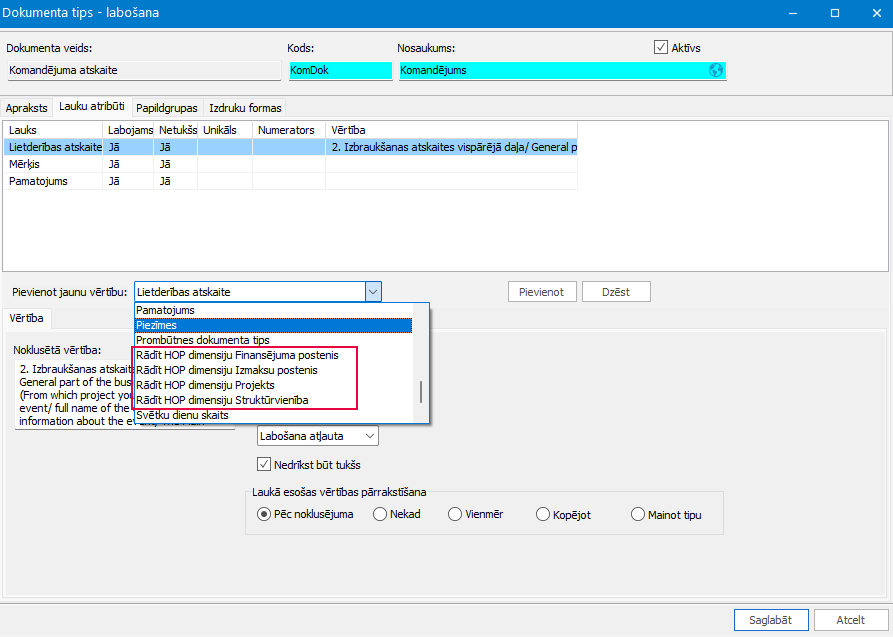Click the Dzēst button
The image size is (893, 637).
616,292
